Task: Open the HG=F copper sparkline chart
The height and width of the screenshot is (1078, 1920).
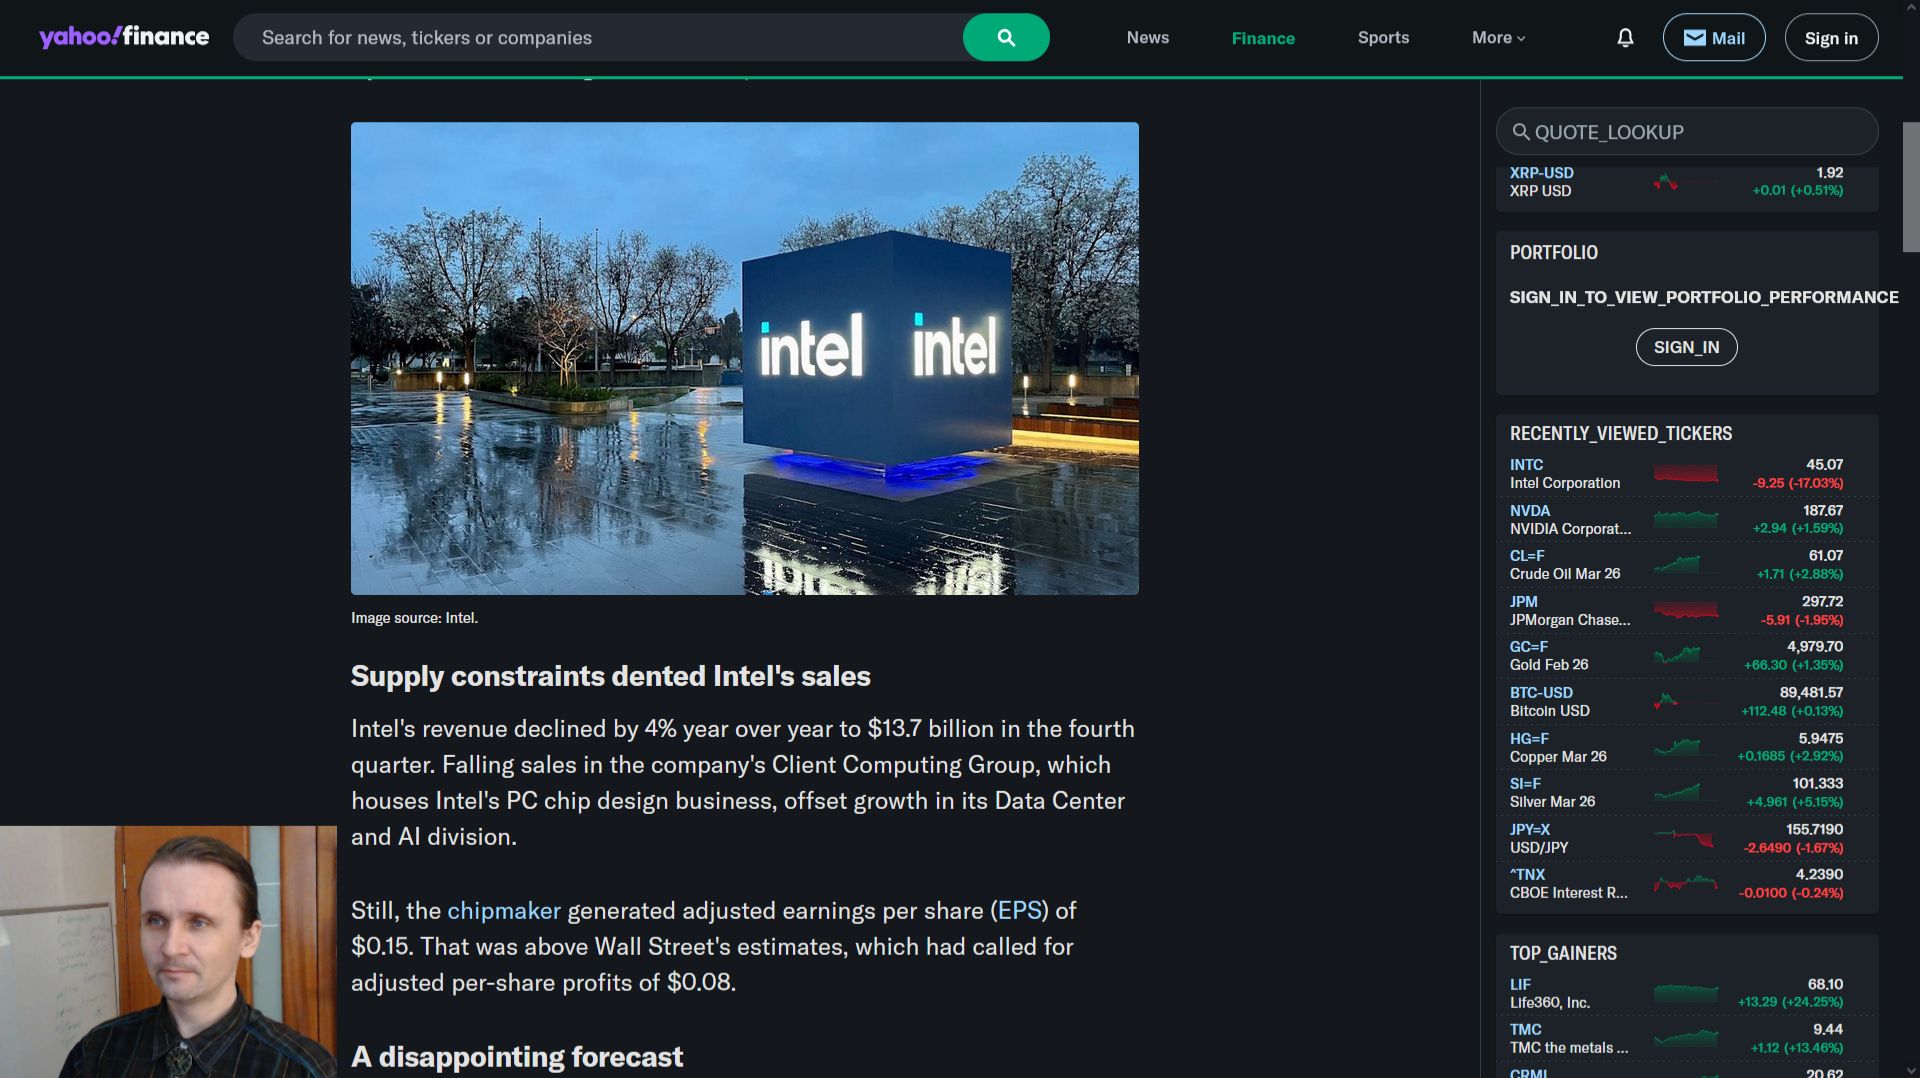Action: [x=1686, y=747]
